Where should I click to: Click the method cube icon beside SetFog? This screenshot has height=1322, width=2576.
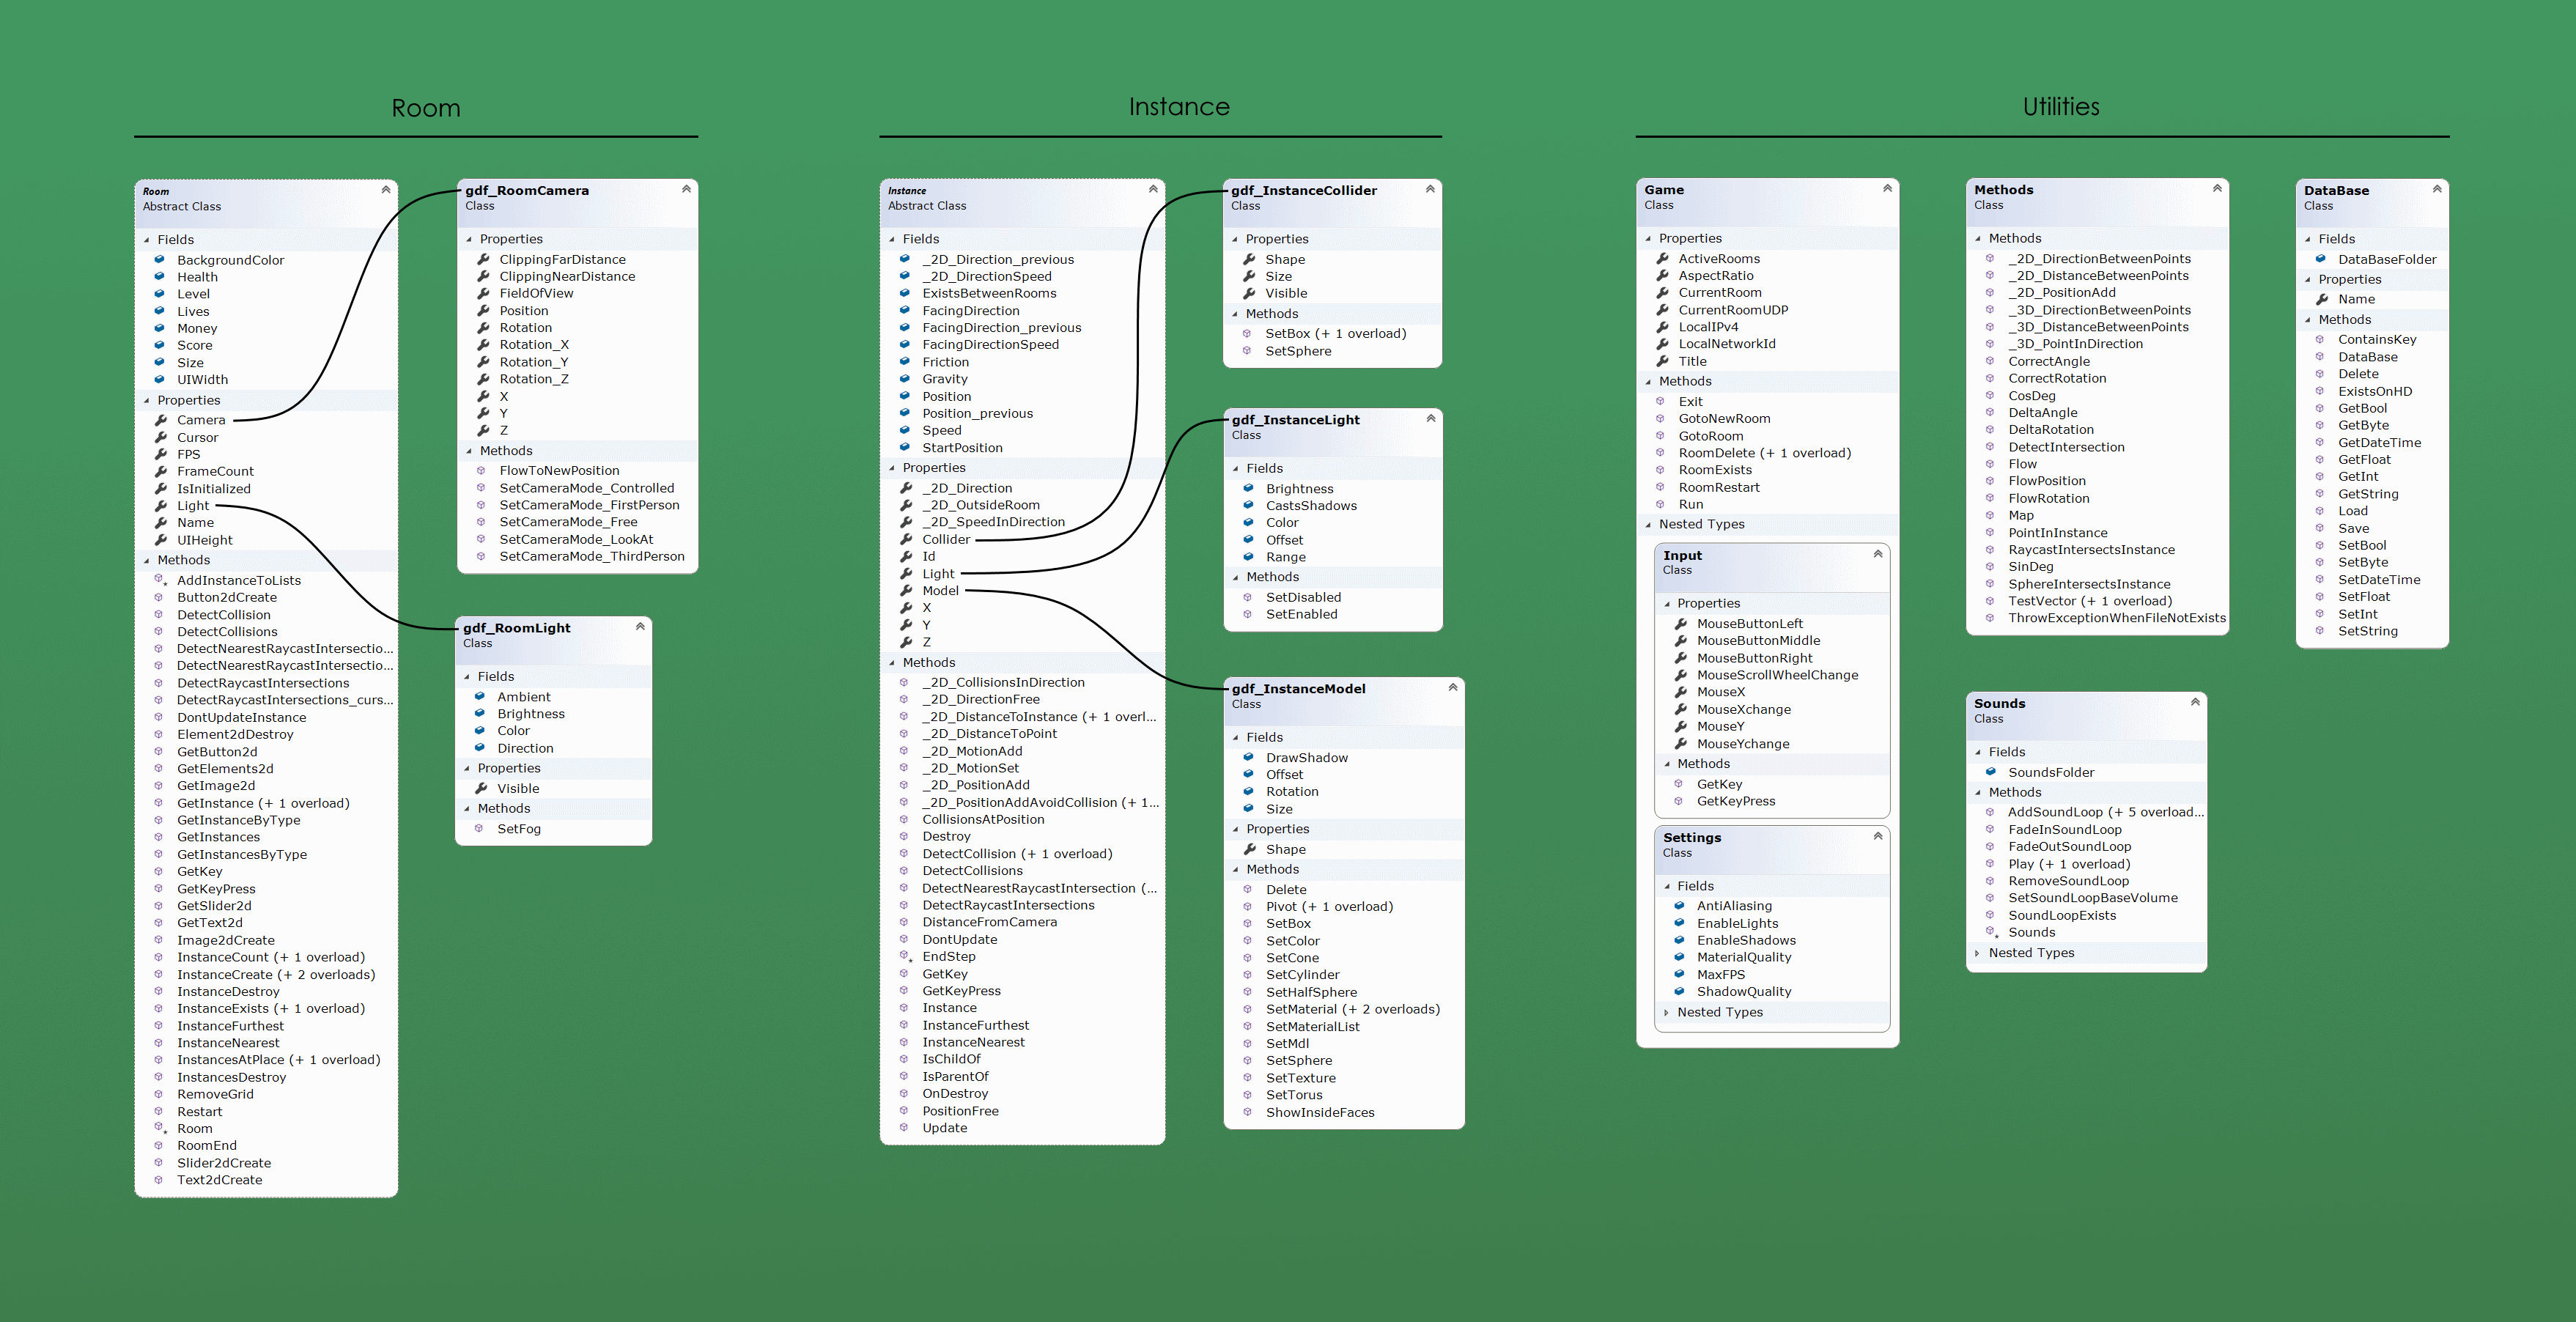479,828
